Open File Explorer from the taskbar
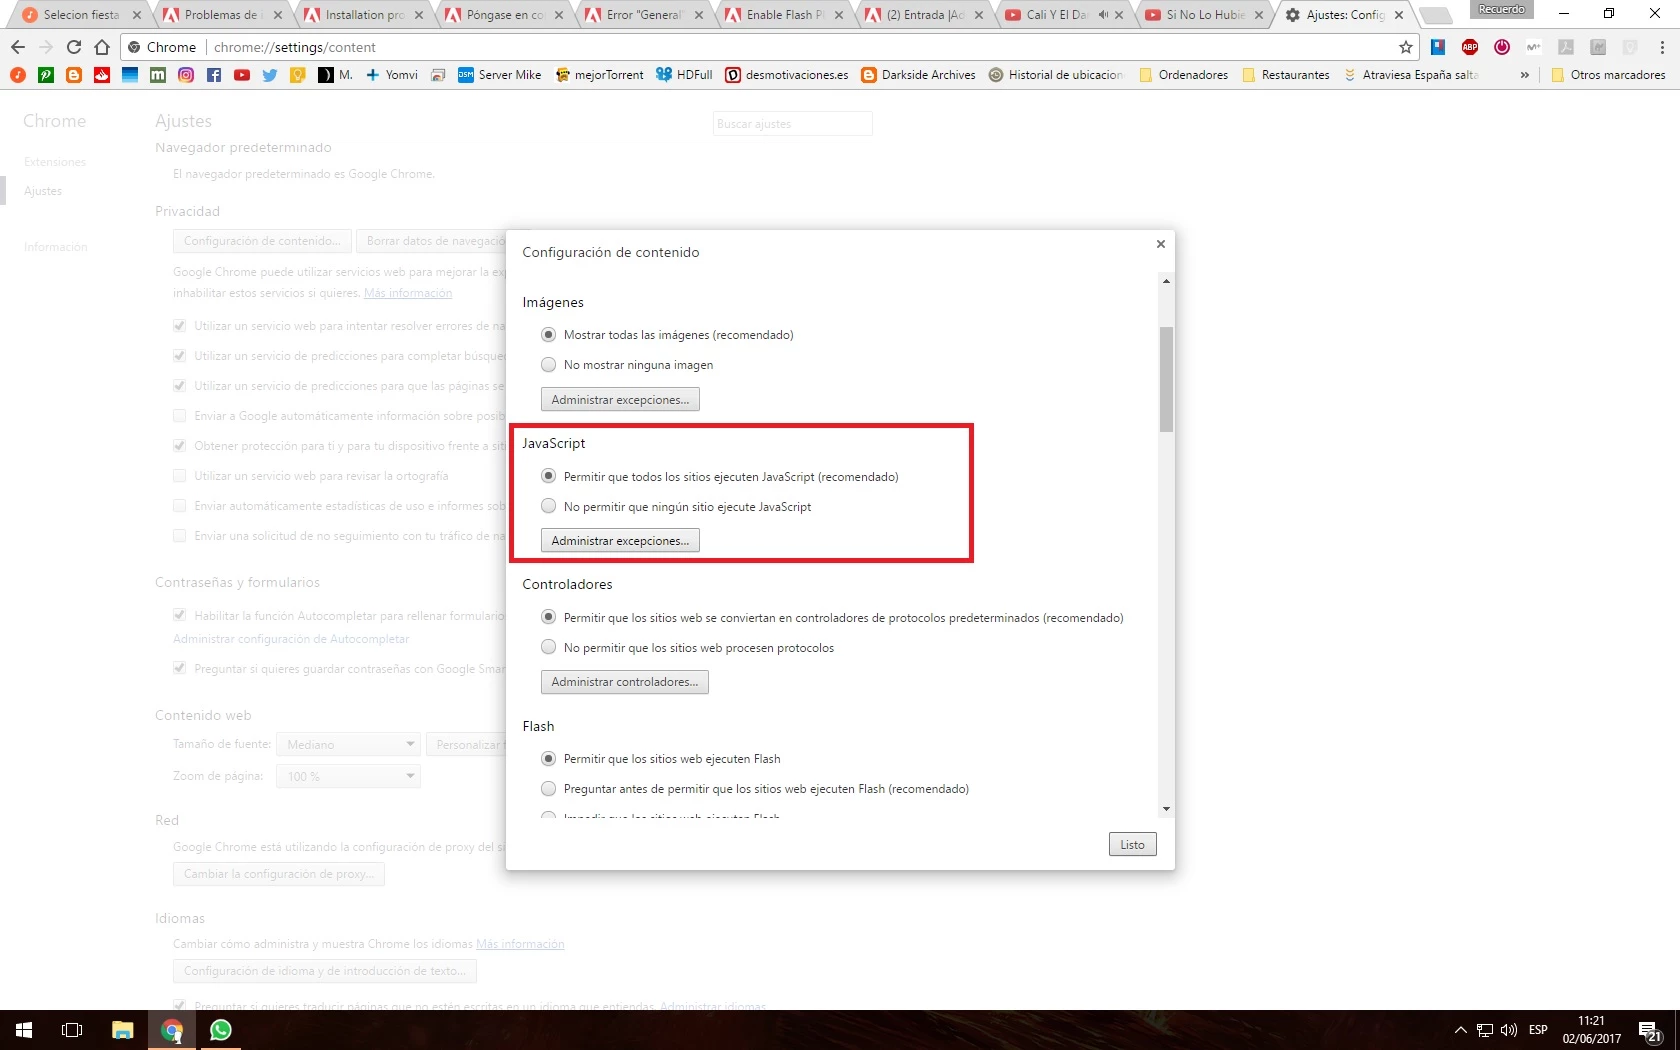 [x=122, y=1030]
